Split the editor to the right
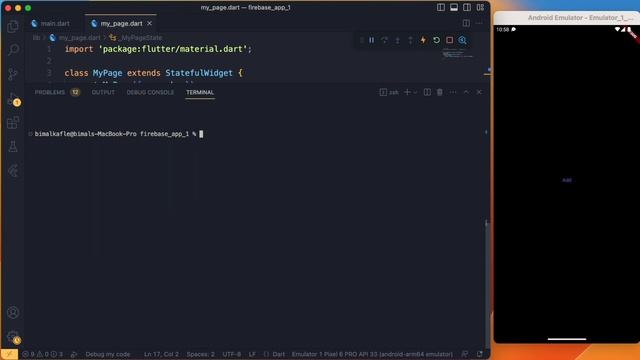Screen dimensions: 640x360 tap(466, 23)
